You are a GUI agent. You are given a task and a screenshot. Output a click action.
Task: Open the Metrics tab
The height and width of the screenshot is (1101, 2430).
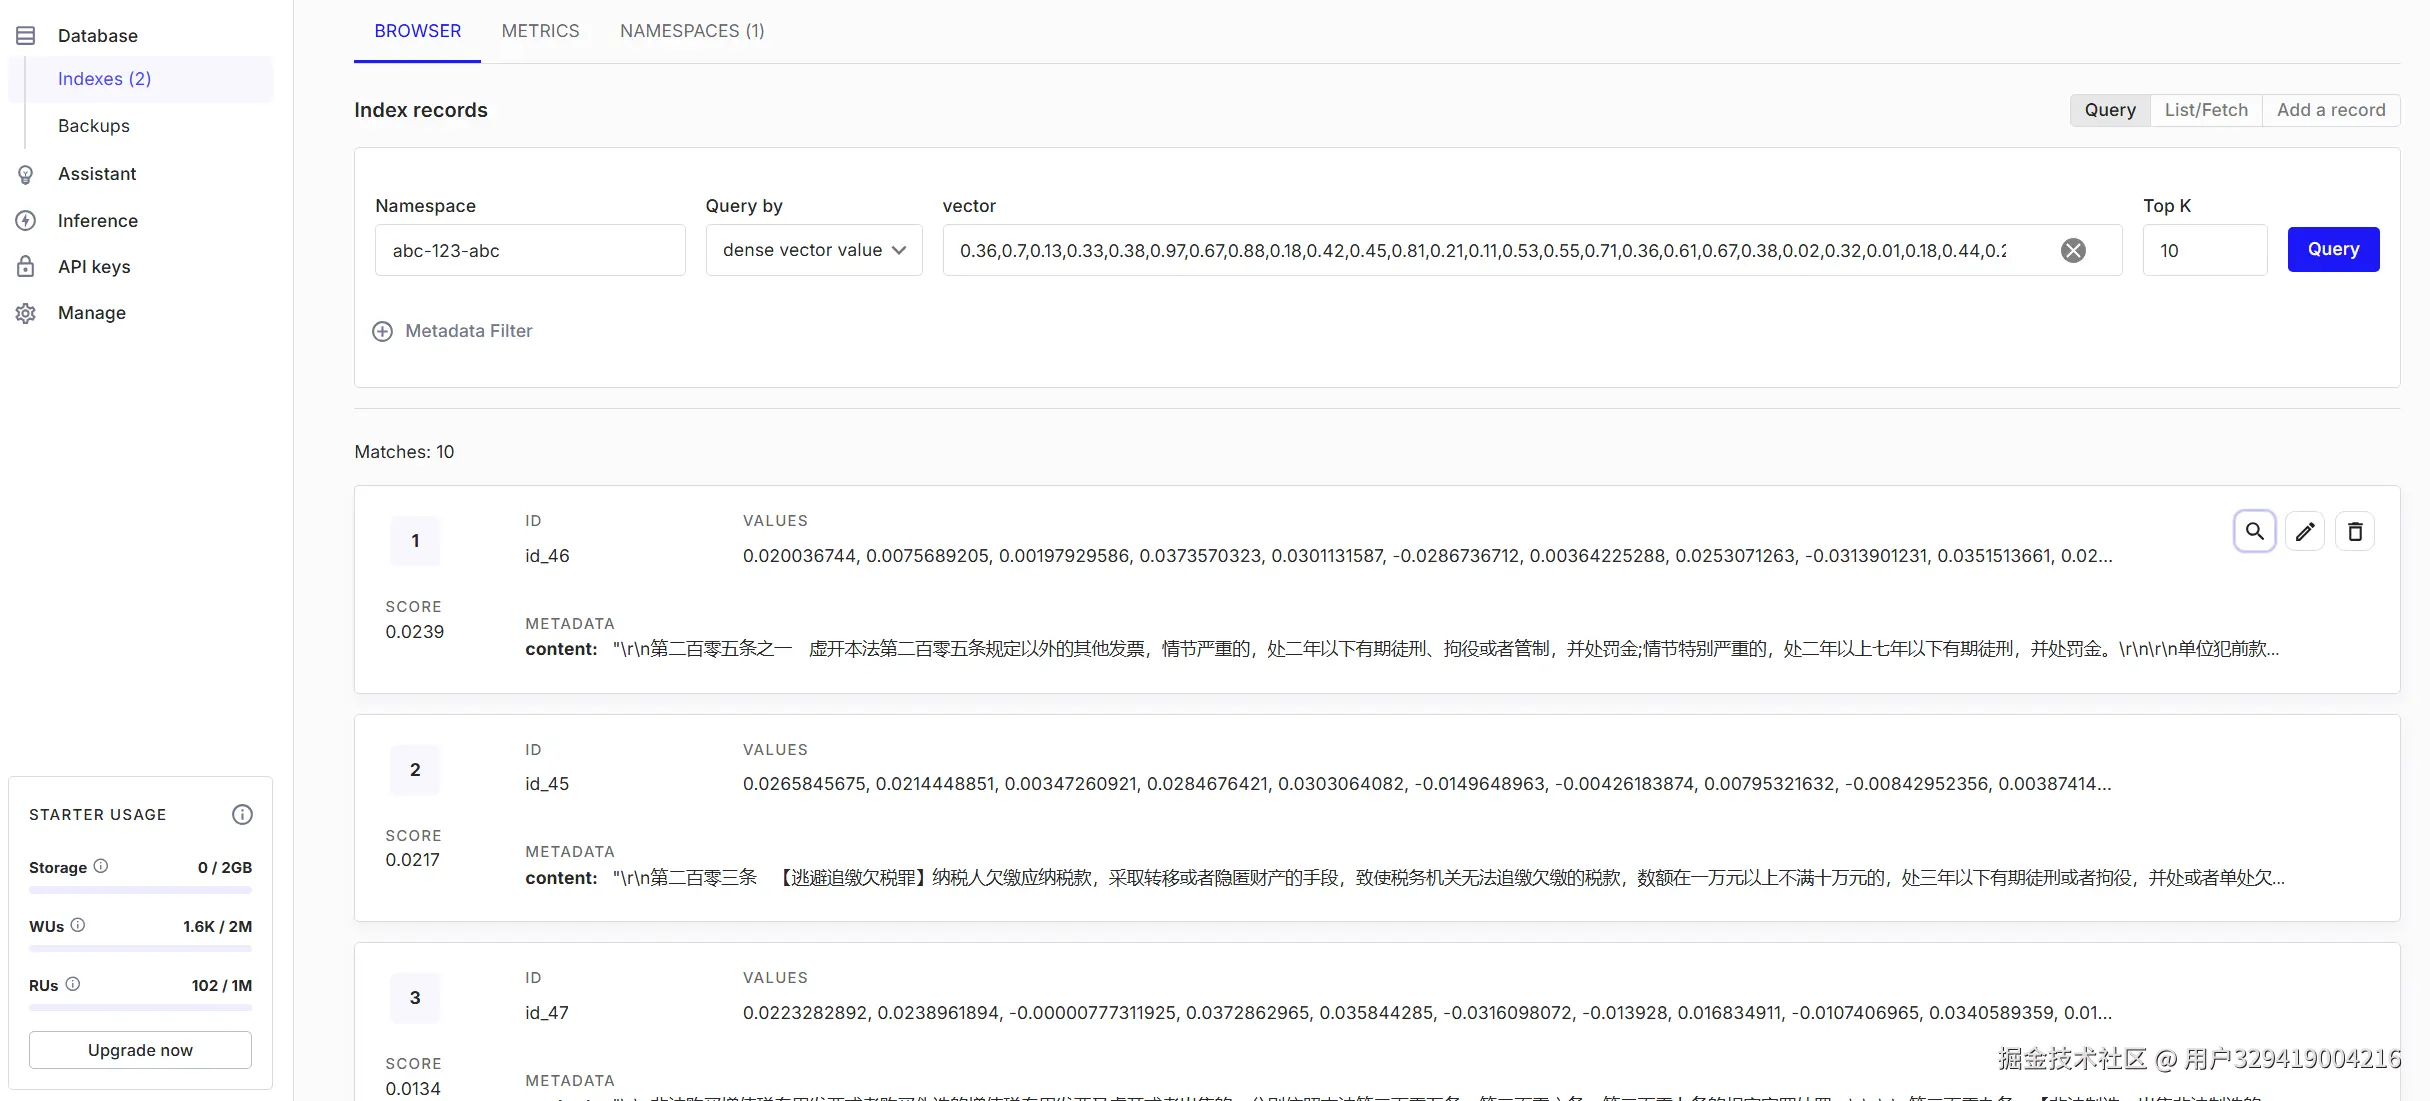(x=540, y=31)
